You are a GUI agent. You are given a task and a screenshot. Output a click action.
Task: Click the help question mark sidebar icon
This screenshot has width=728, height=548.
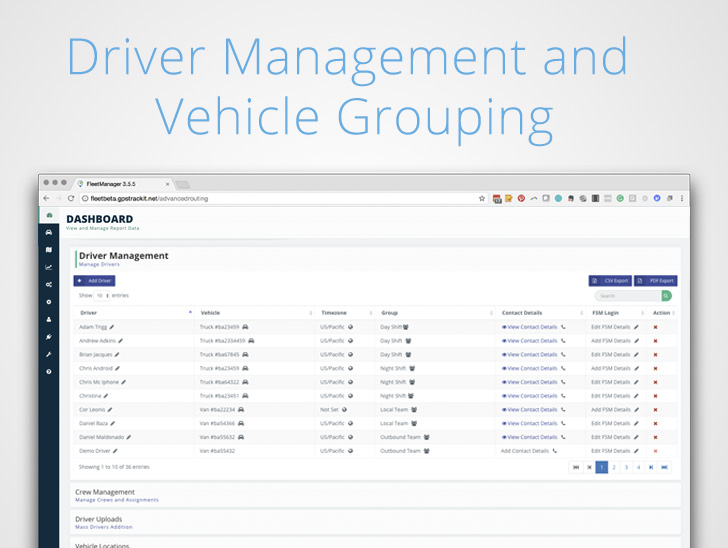tap(49, 371)
